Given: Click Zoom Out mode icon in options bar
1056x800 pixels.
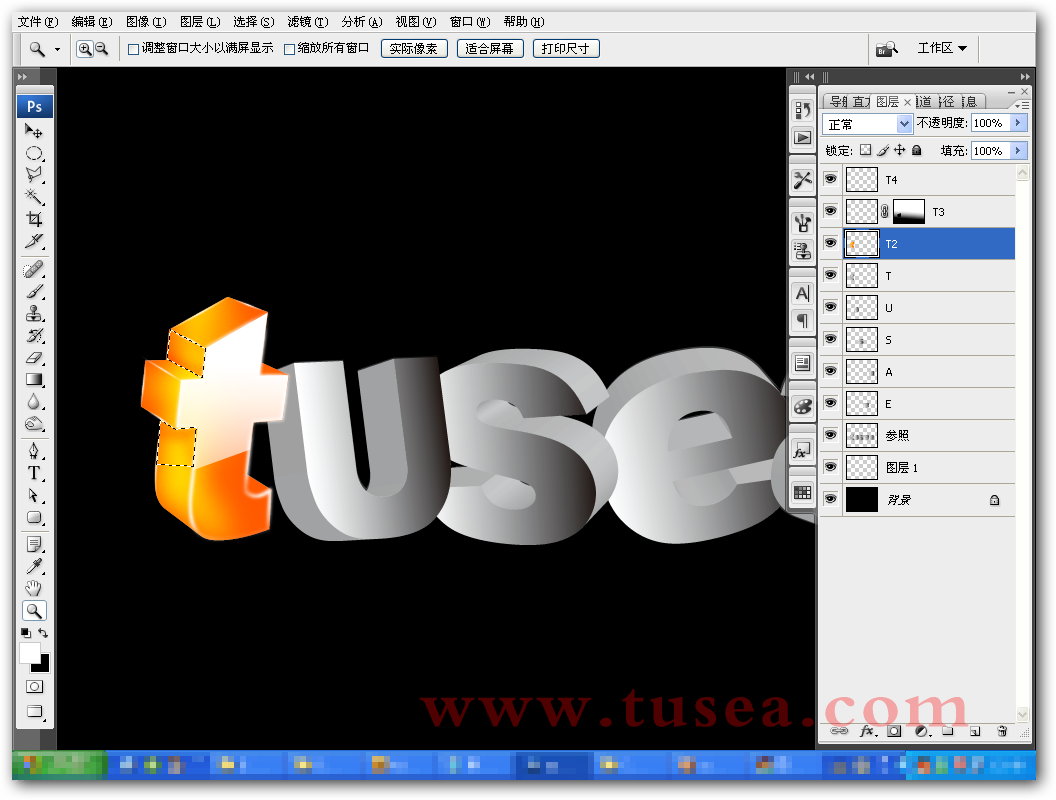Looking at the screenshot, I should pyautogui.click(x=101, y=48).
